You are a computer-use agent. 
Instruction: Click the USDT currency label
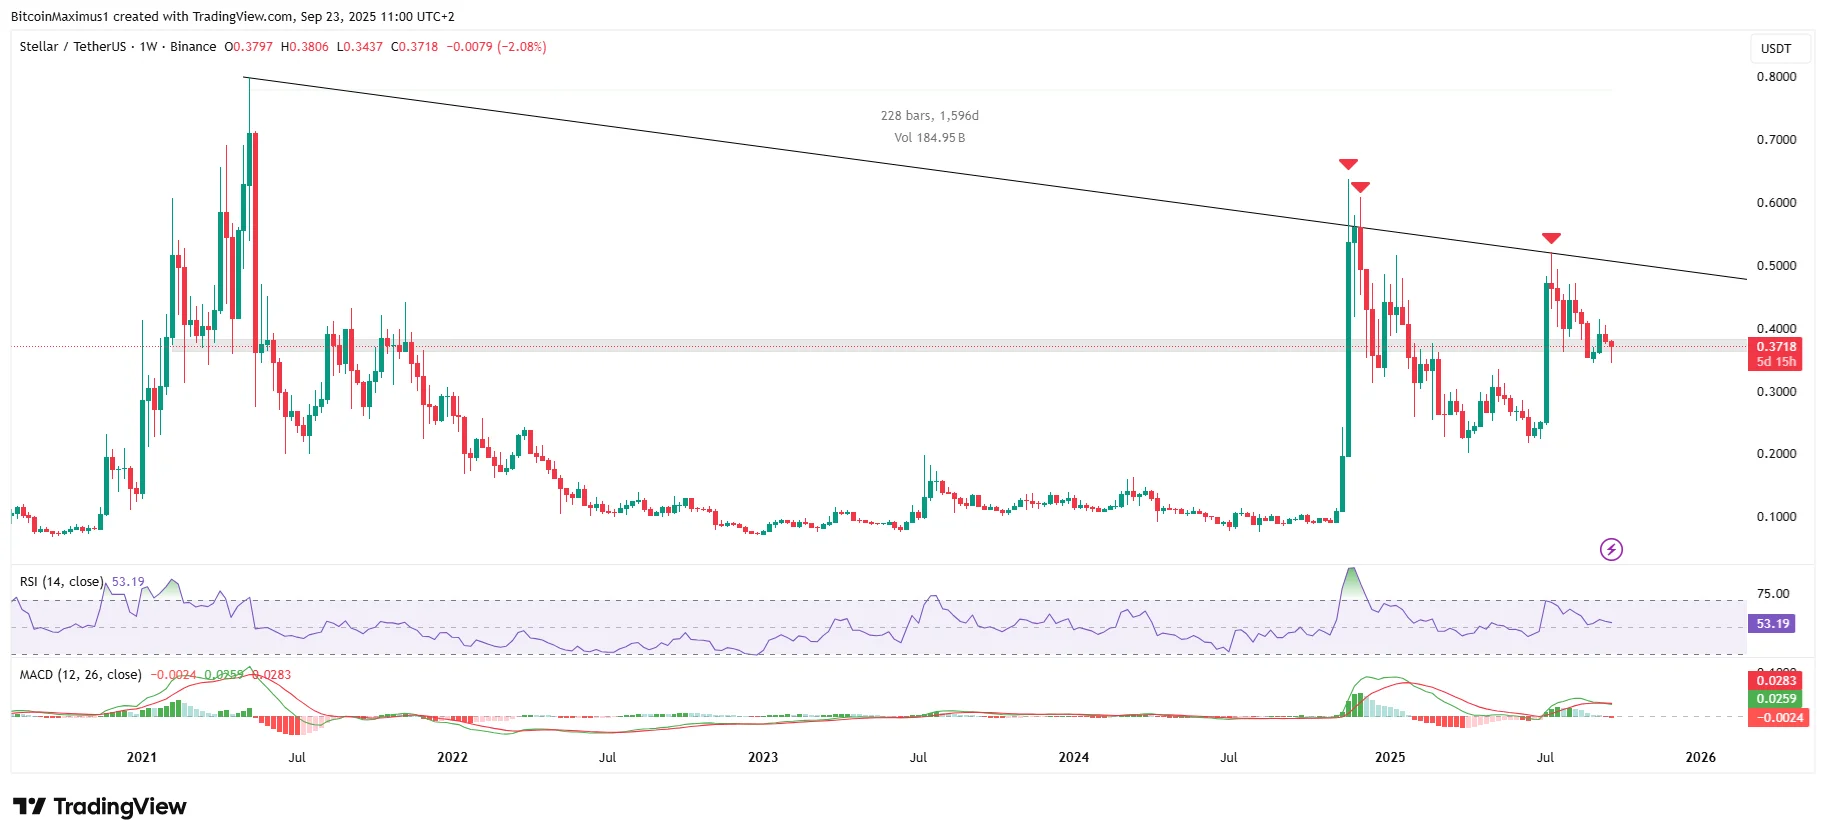(x=1776, y=48)
